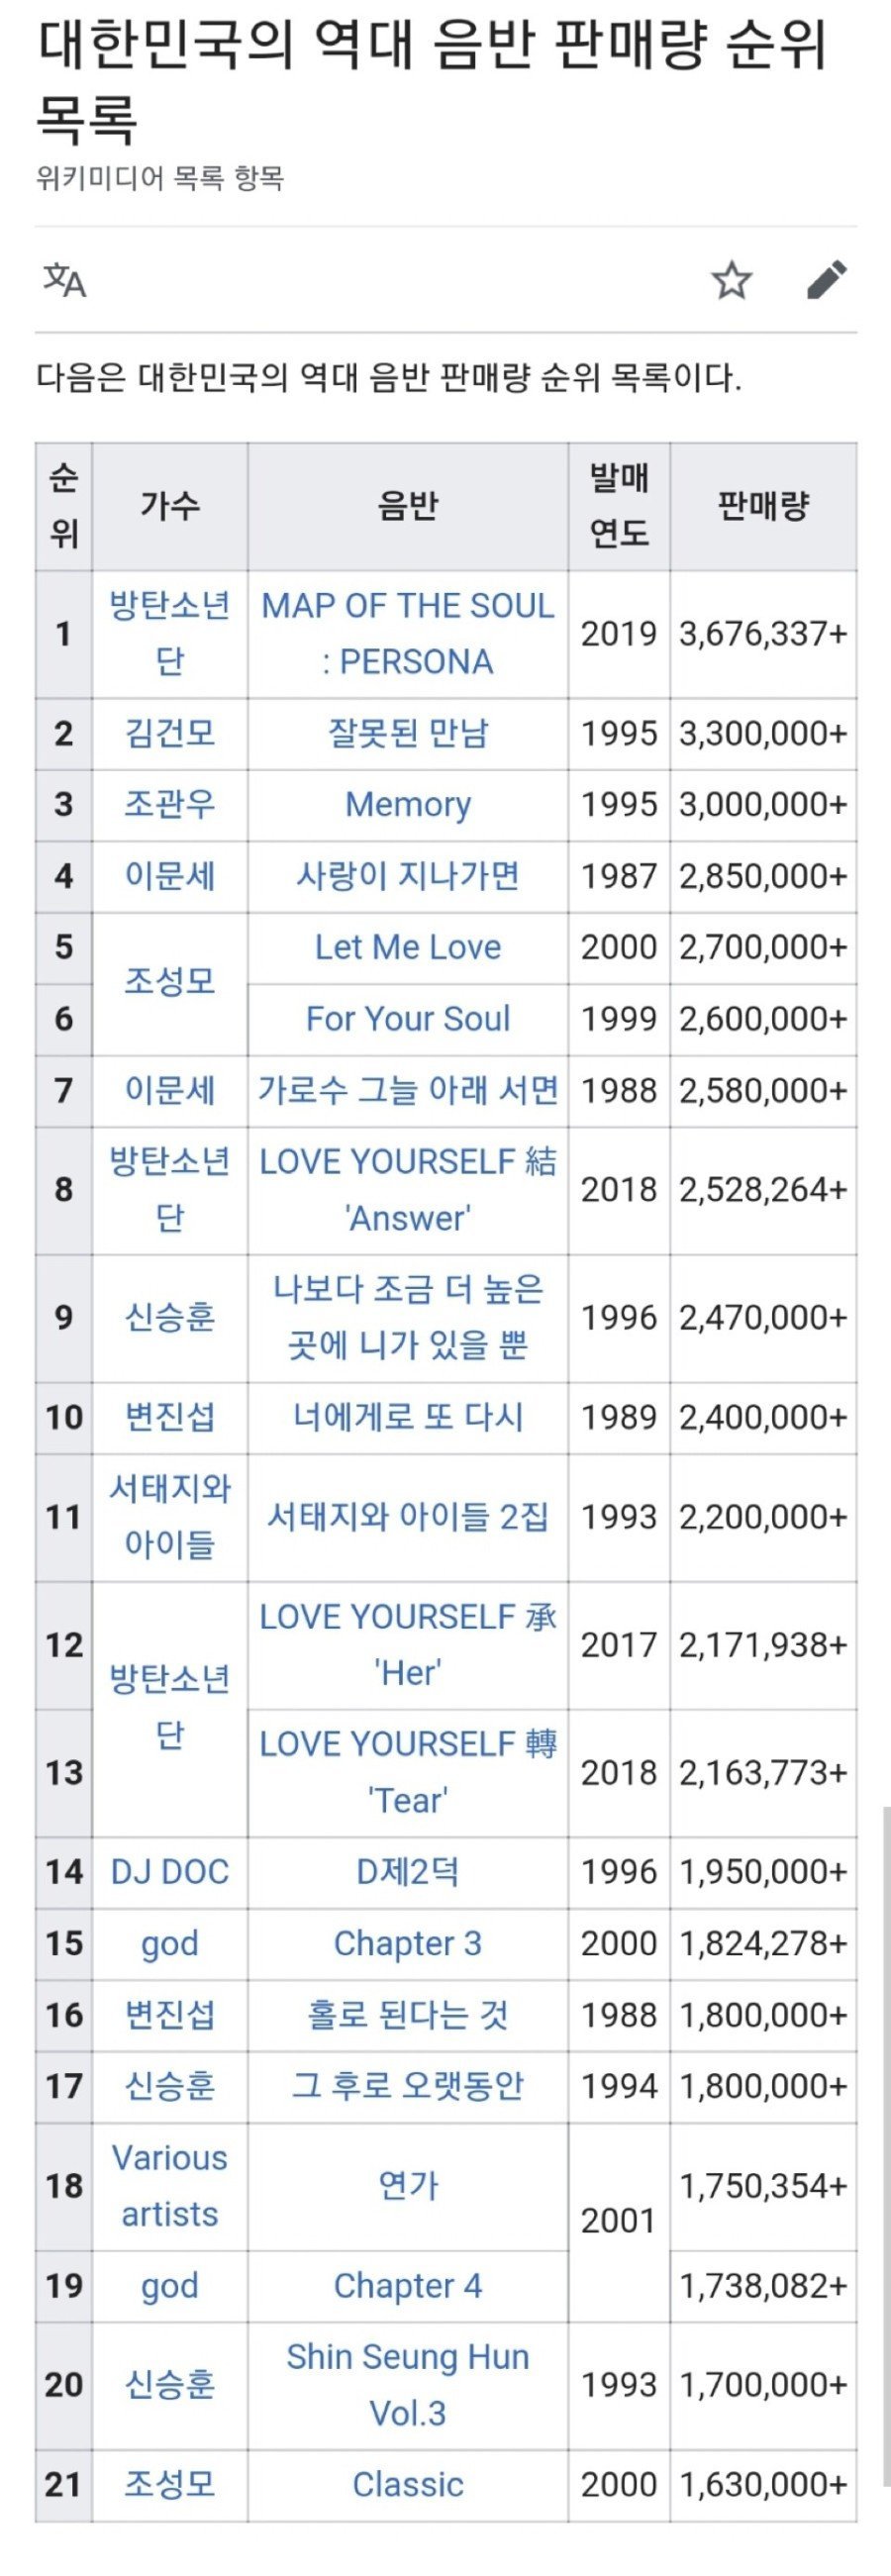Open 사랑이 지나가면 album link
Image resolution: width=891 pixels, height=2576 pixels.
pyautogui.click(x=408, y=876)
